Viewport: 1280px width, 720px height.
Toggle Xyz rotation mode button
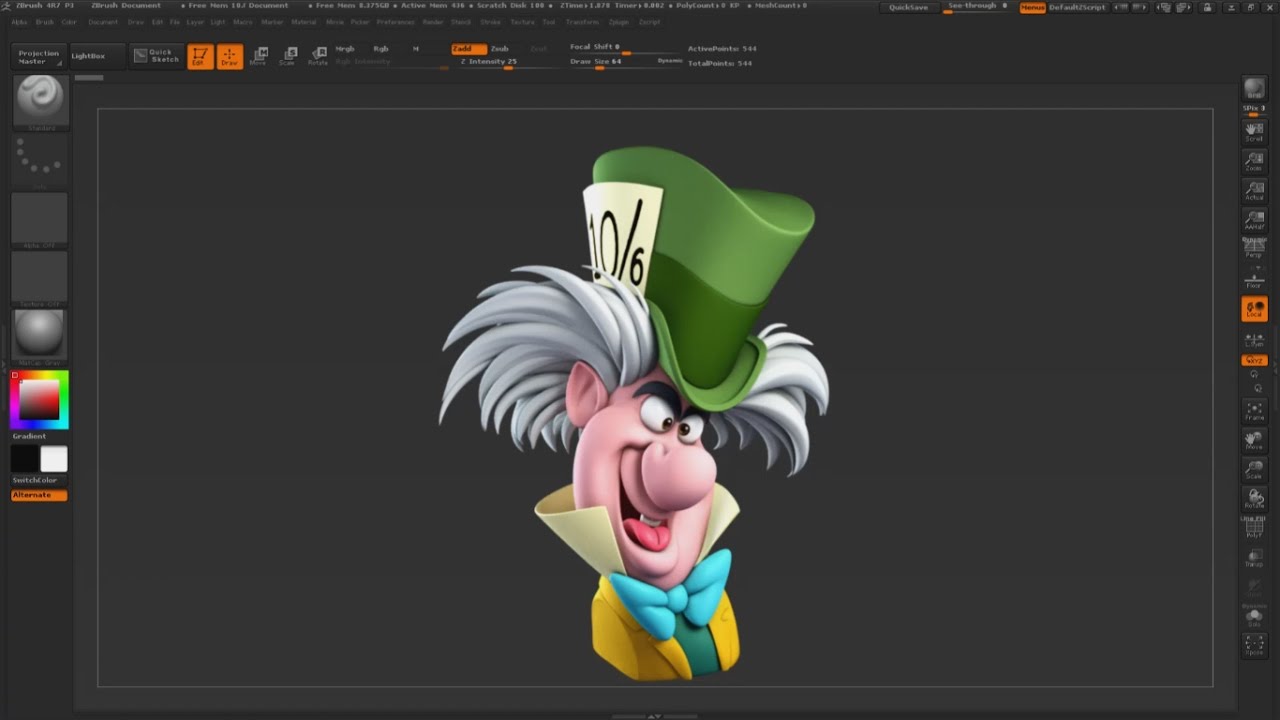[x=1254, y=360]
